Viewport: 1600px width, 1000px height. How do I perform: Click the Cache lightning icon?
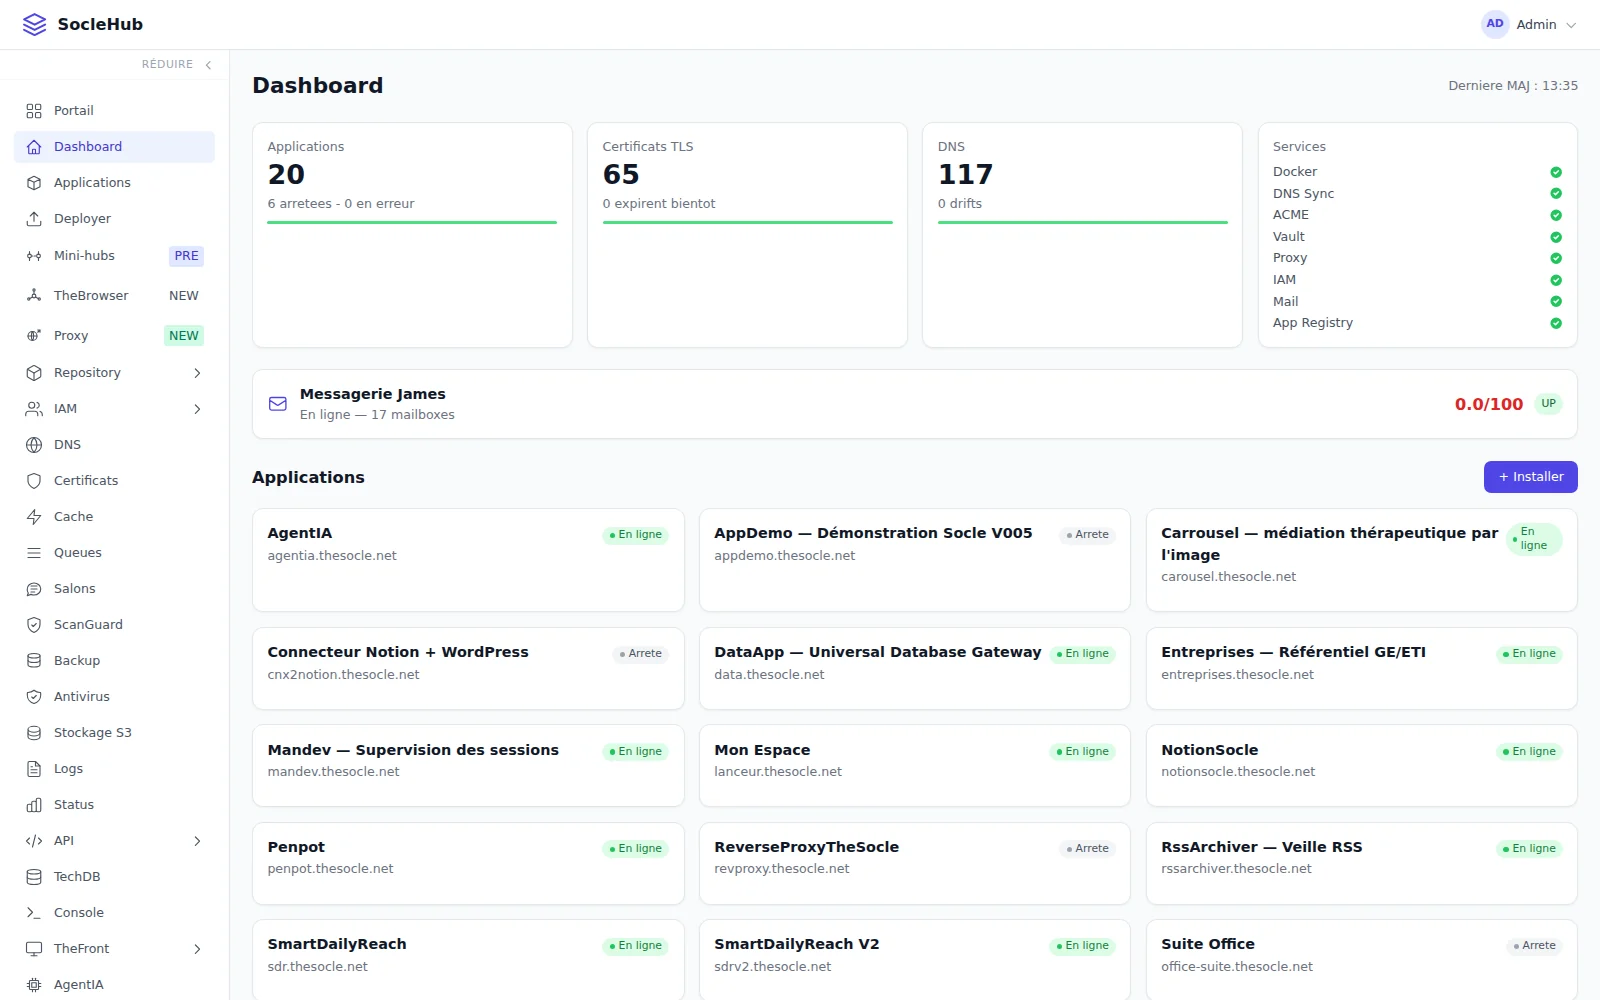(34, 517)
